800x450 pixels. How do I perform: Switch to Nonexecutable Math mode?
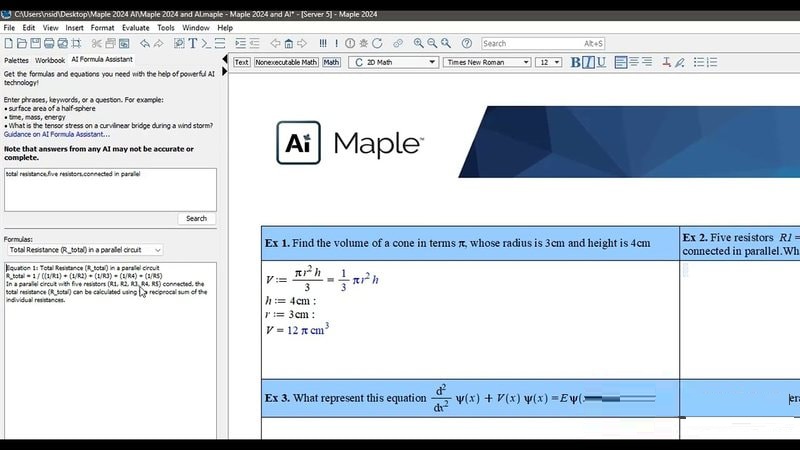click(x=286, y=62)
